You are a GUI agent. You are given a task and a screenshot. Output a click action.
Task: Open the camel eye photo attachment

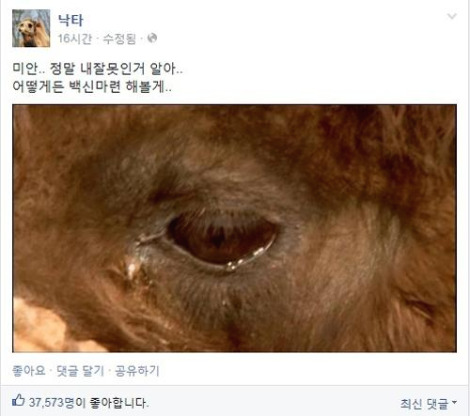point(234,228)
